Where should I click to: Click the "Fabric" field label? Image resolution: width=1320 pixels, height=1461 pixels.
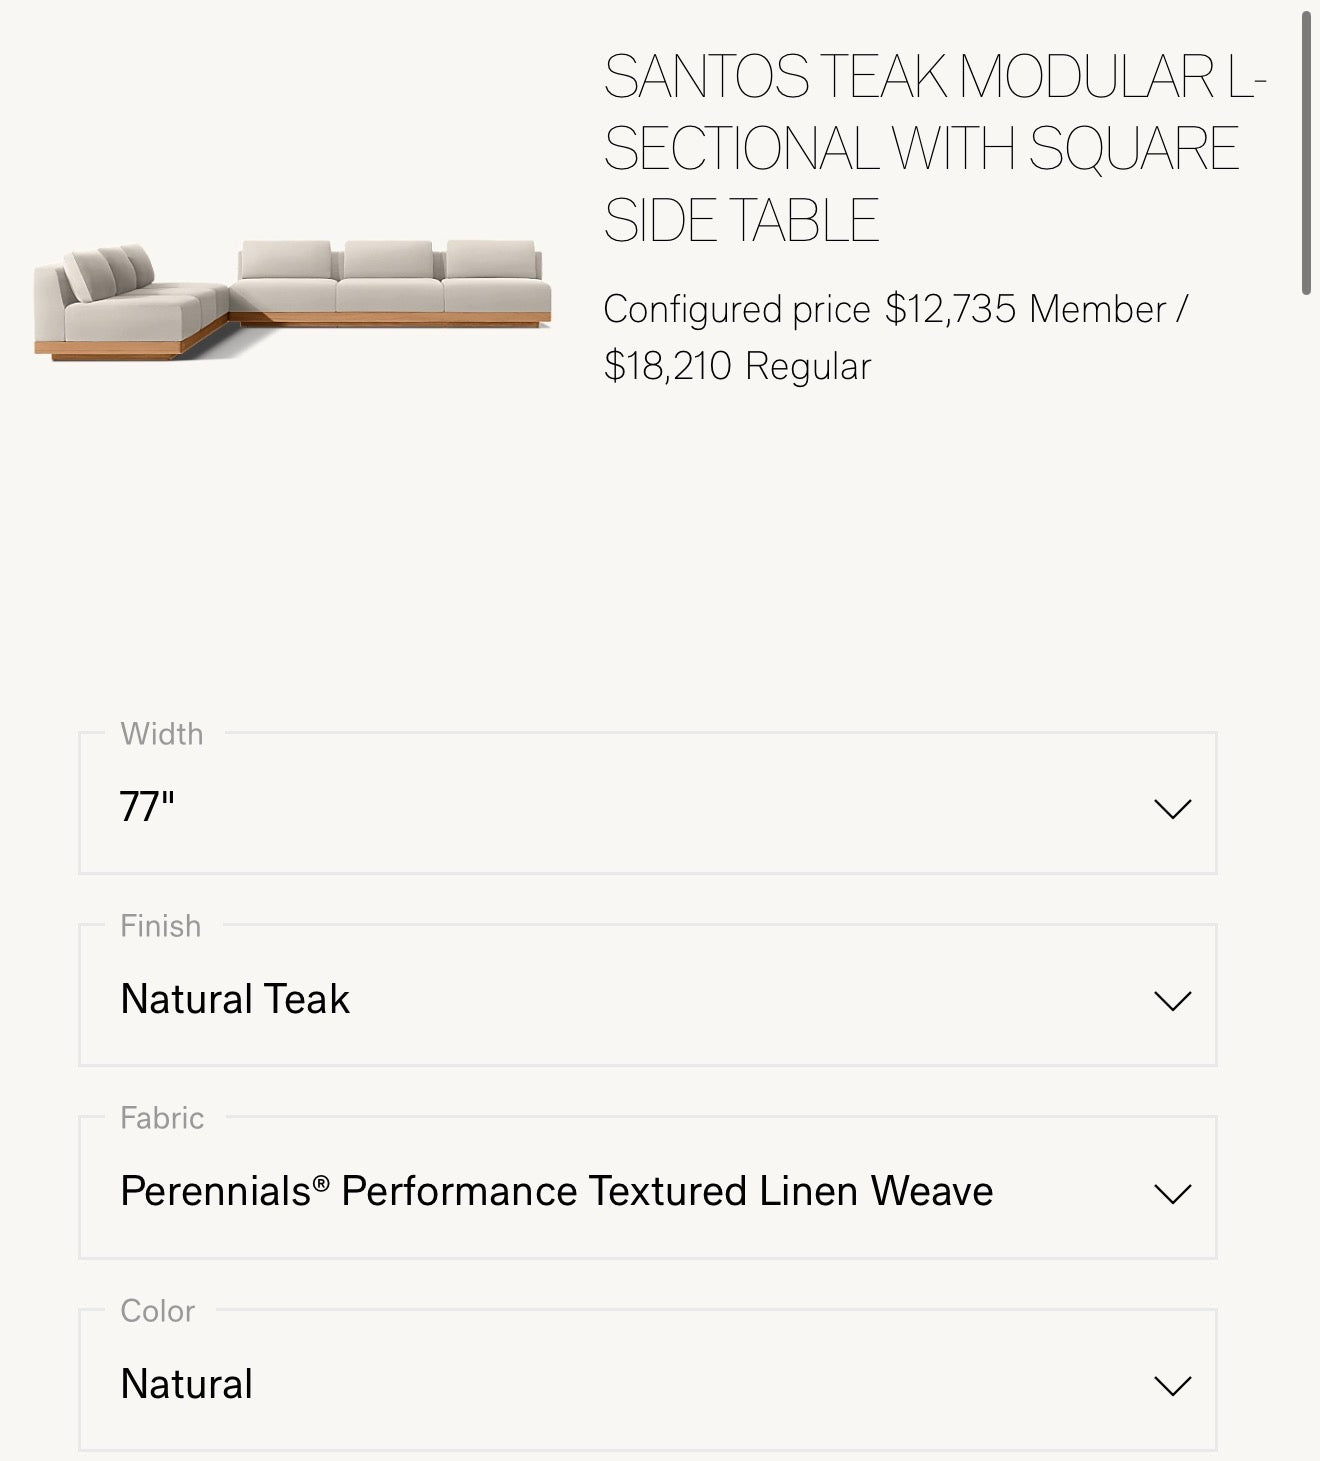(162, 1118)
